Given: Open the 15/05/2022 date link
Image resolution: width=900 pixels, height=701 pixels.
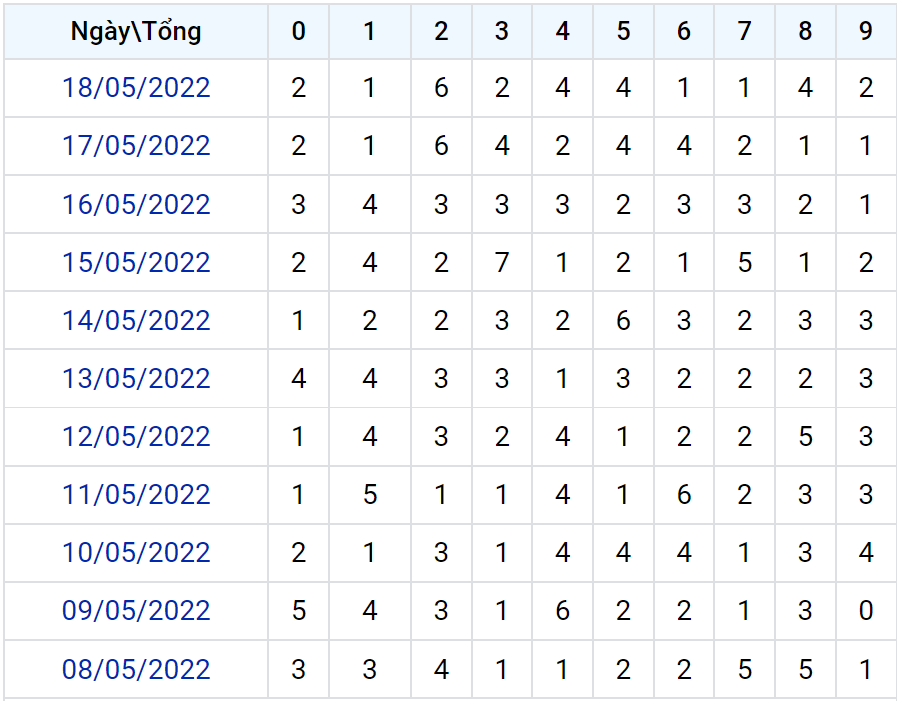Looking at the screenshot, I should pos(136,262).
